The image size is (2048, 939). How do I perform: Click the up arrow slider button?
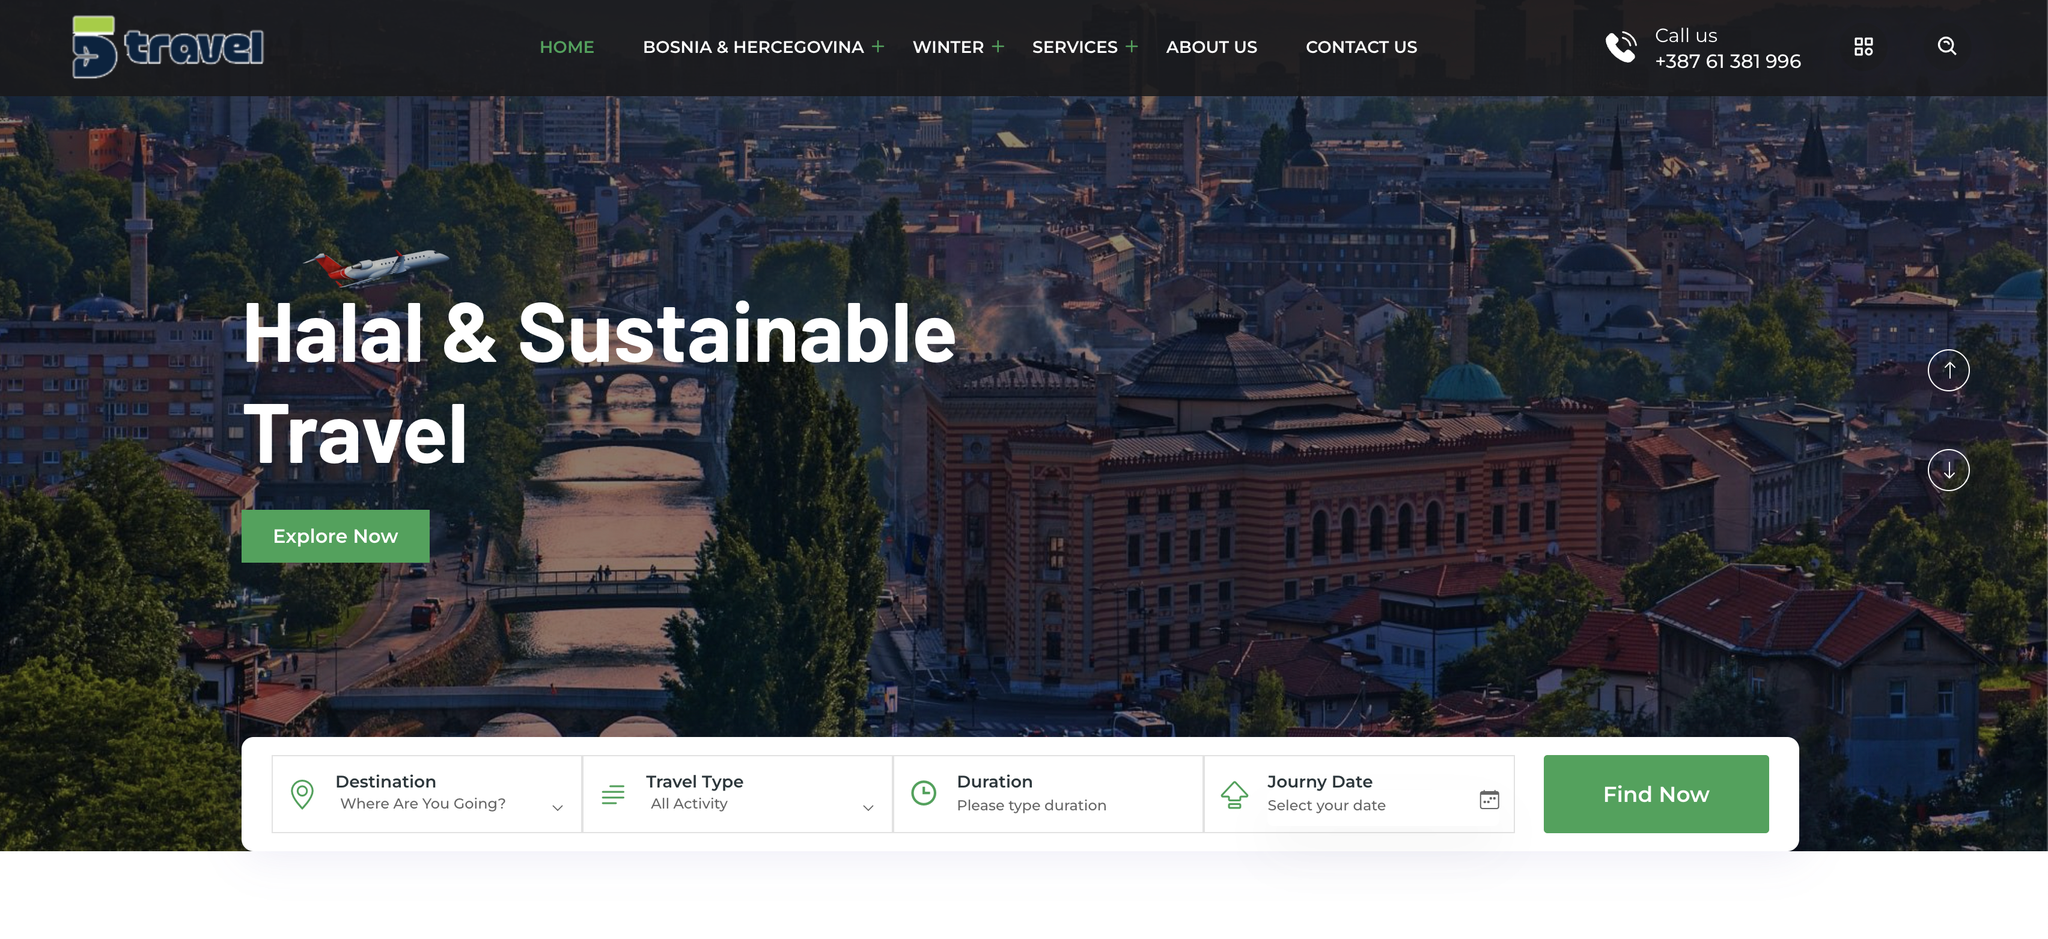pyautogui.click(x=1948, y=370)
